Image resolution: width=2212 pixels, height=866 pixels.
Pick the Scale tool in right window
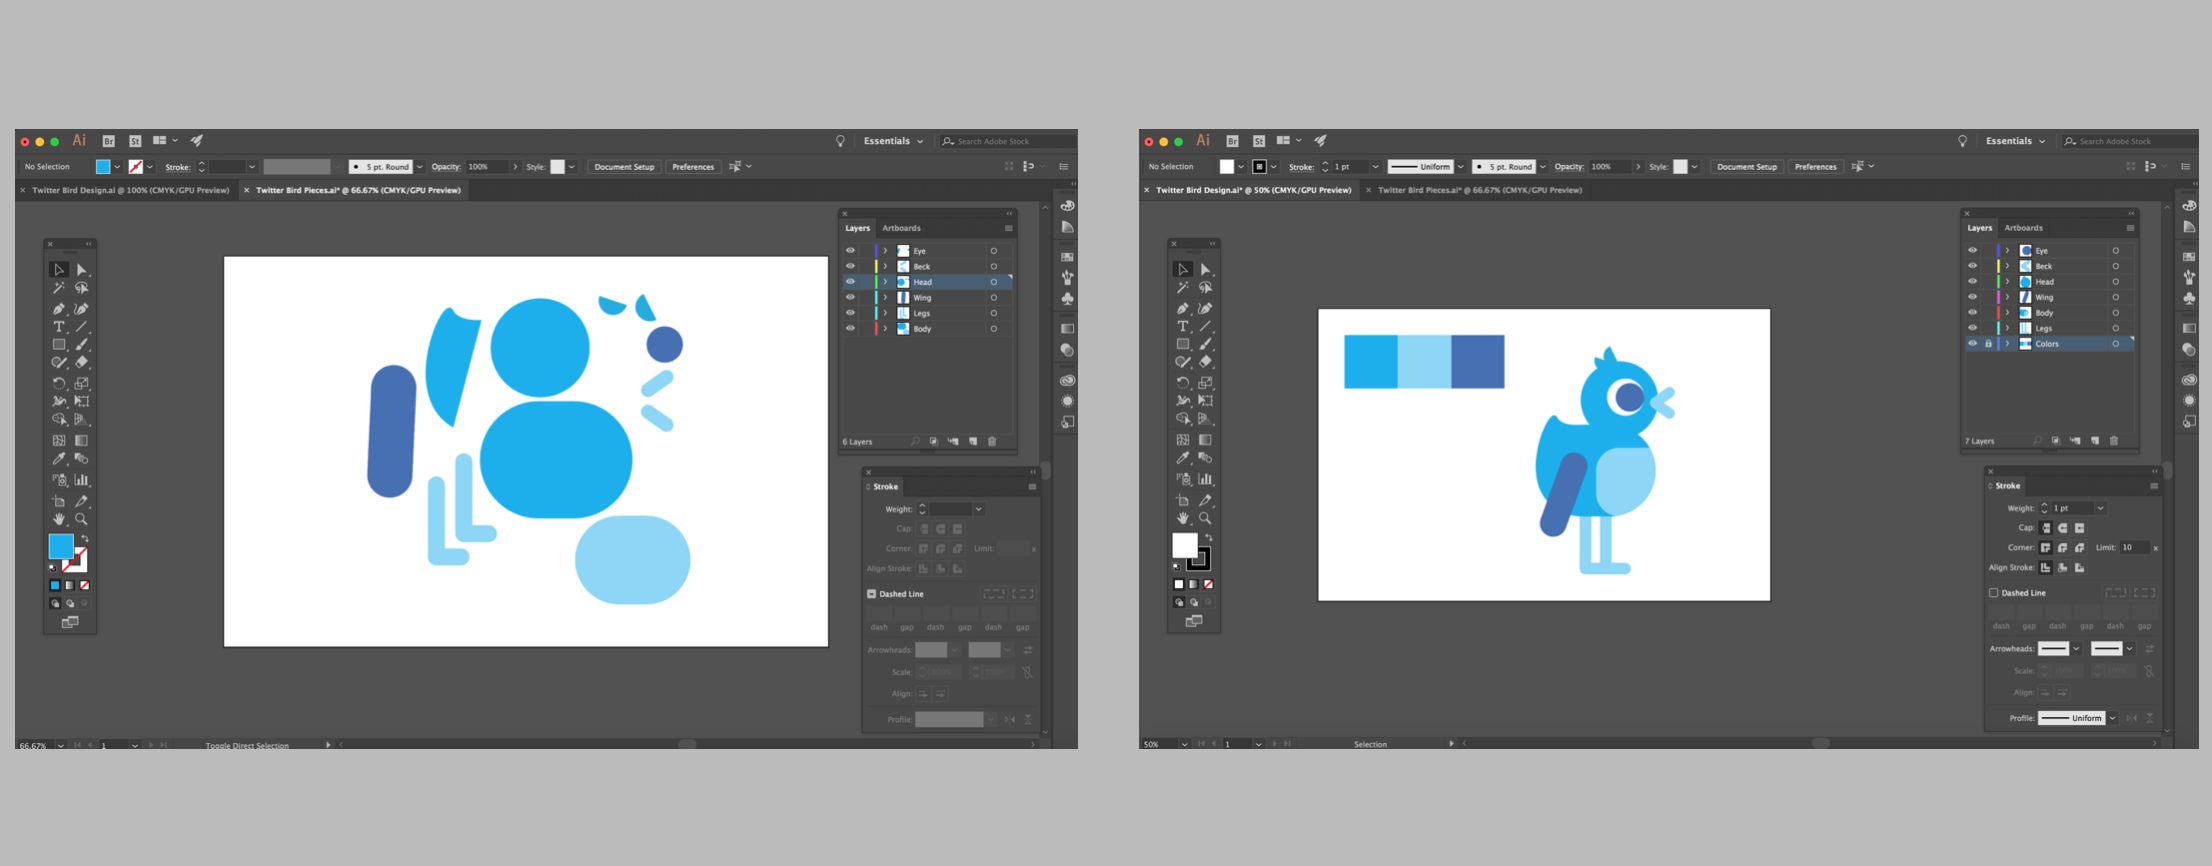point(1206,382)
